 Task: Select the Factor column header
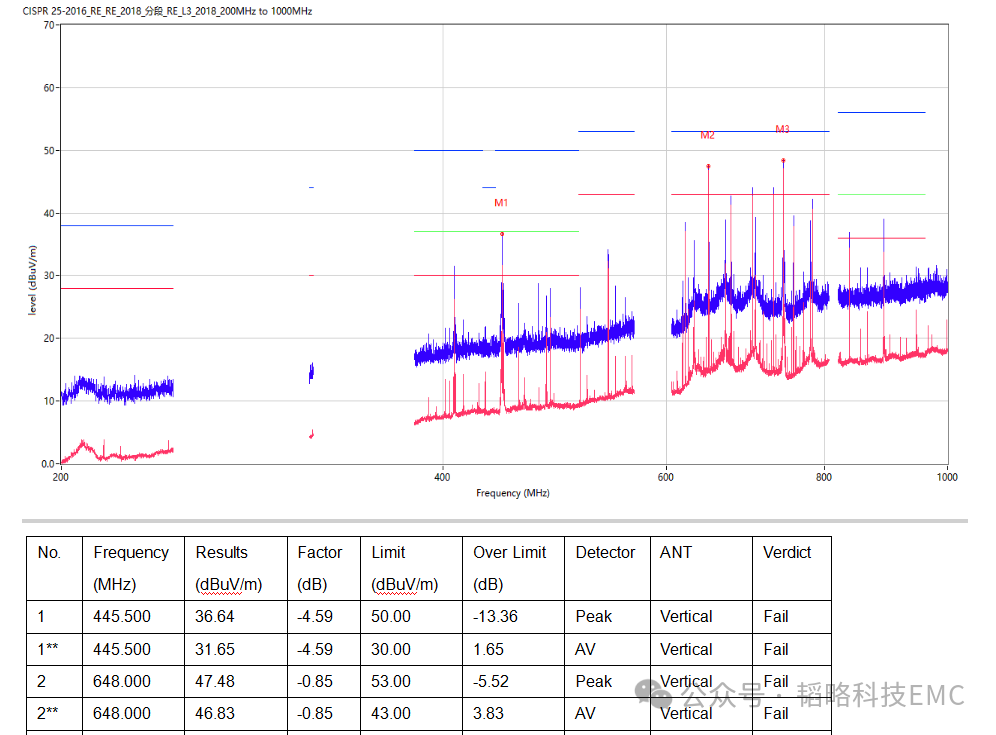[319, 552]
